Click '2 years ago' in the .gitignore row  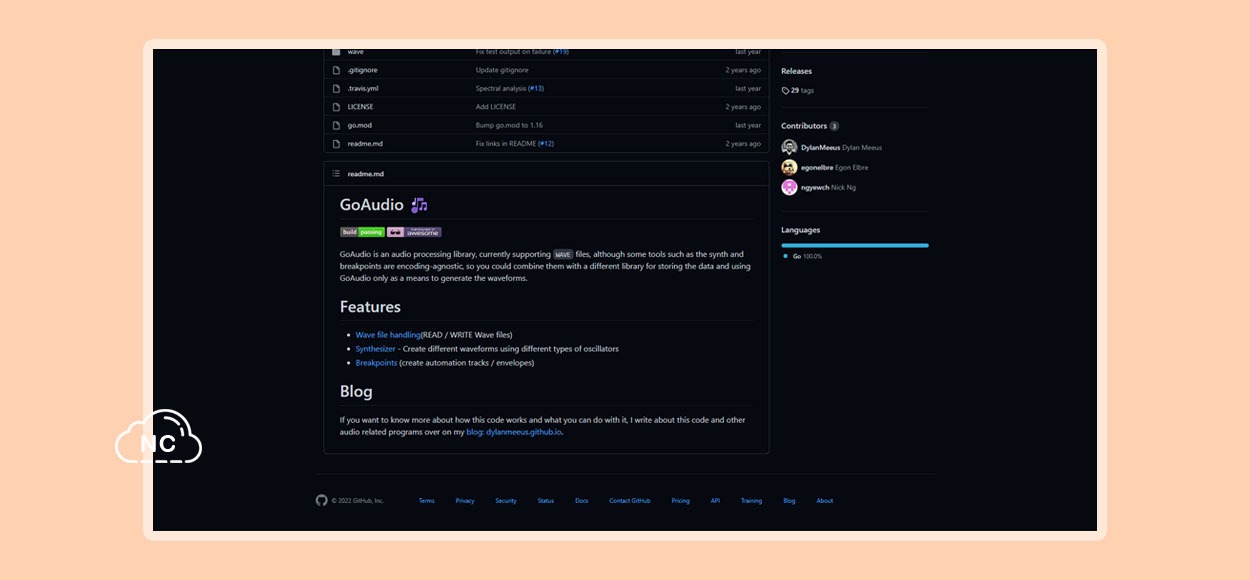743,70
